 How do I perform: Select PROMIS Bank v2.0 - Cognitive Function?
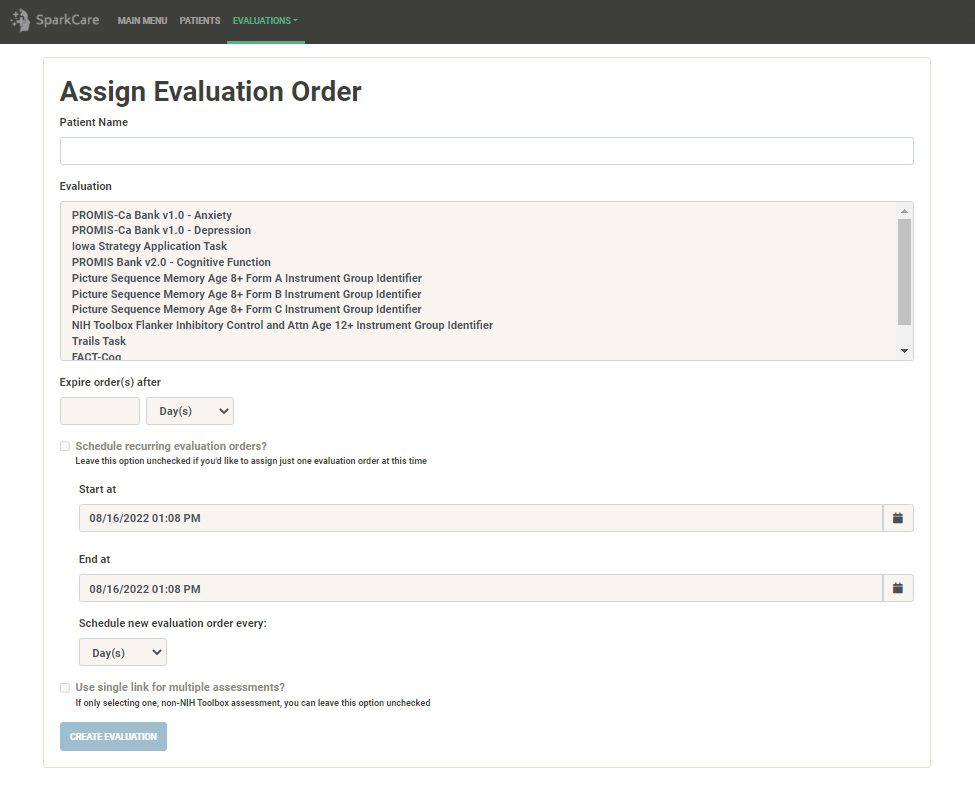[171, 262]
